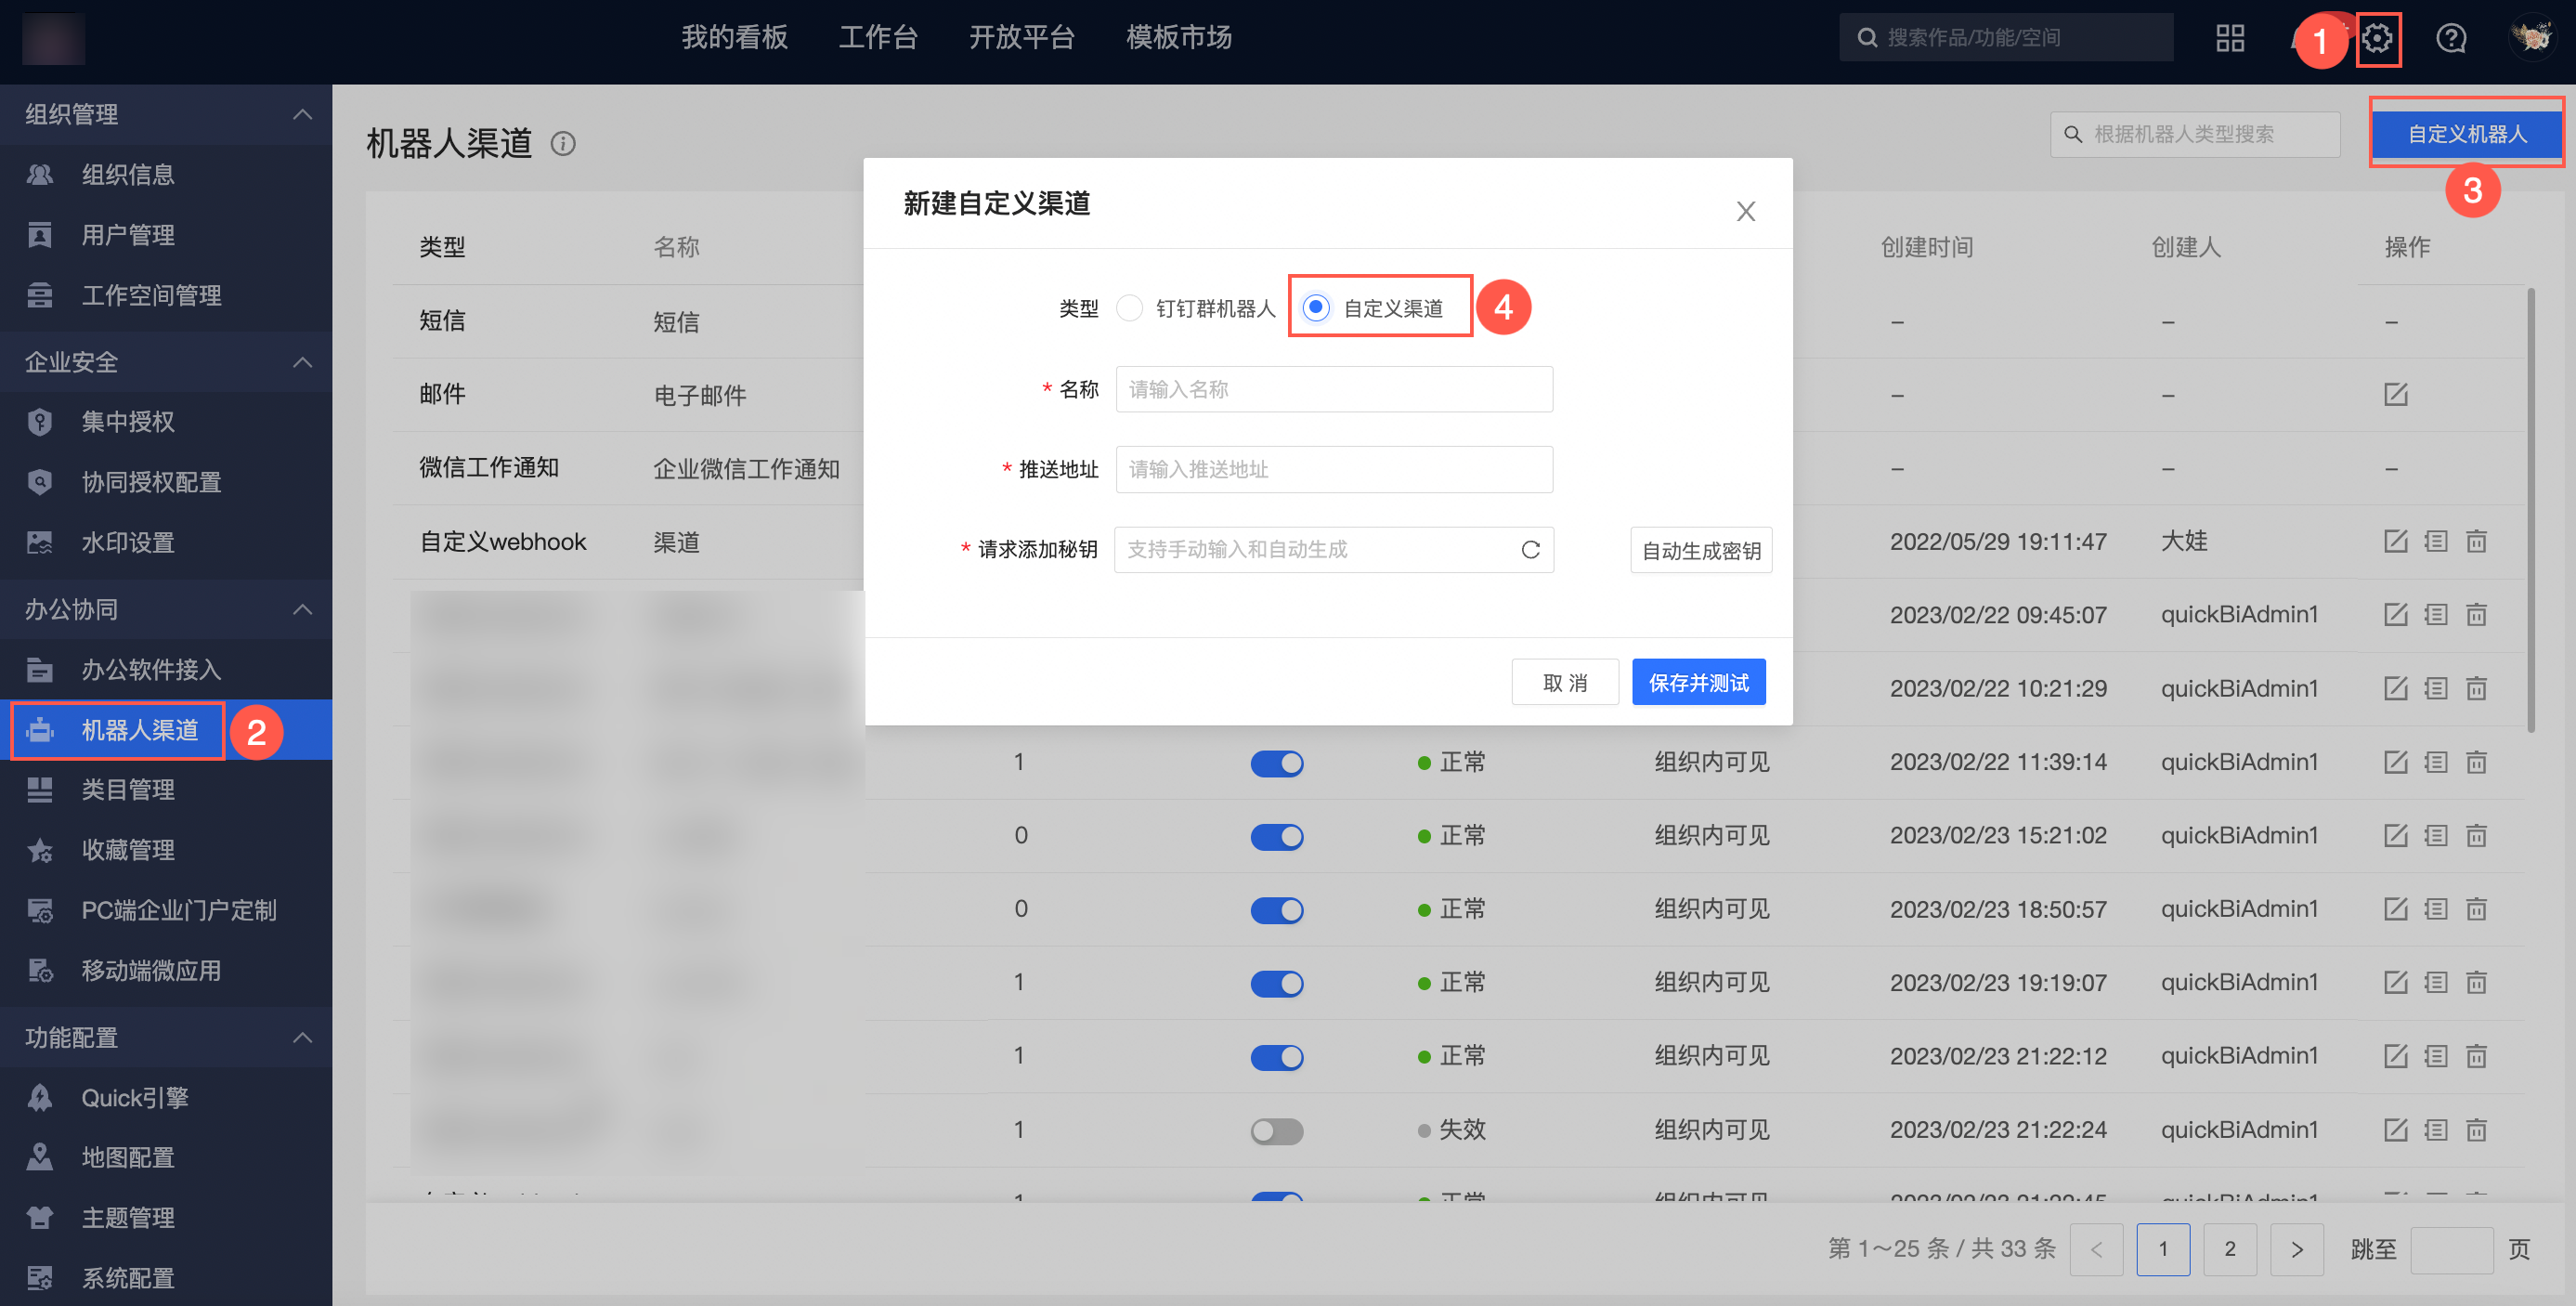Go to 模板市场 in top navigation
The image size is (2576, 1306).
1179,38
